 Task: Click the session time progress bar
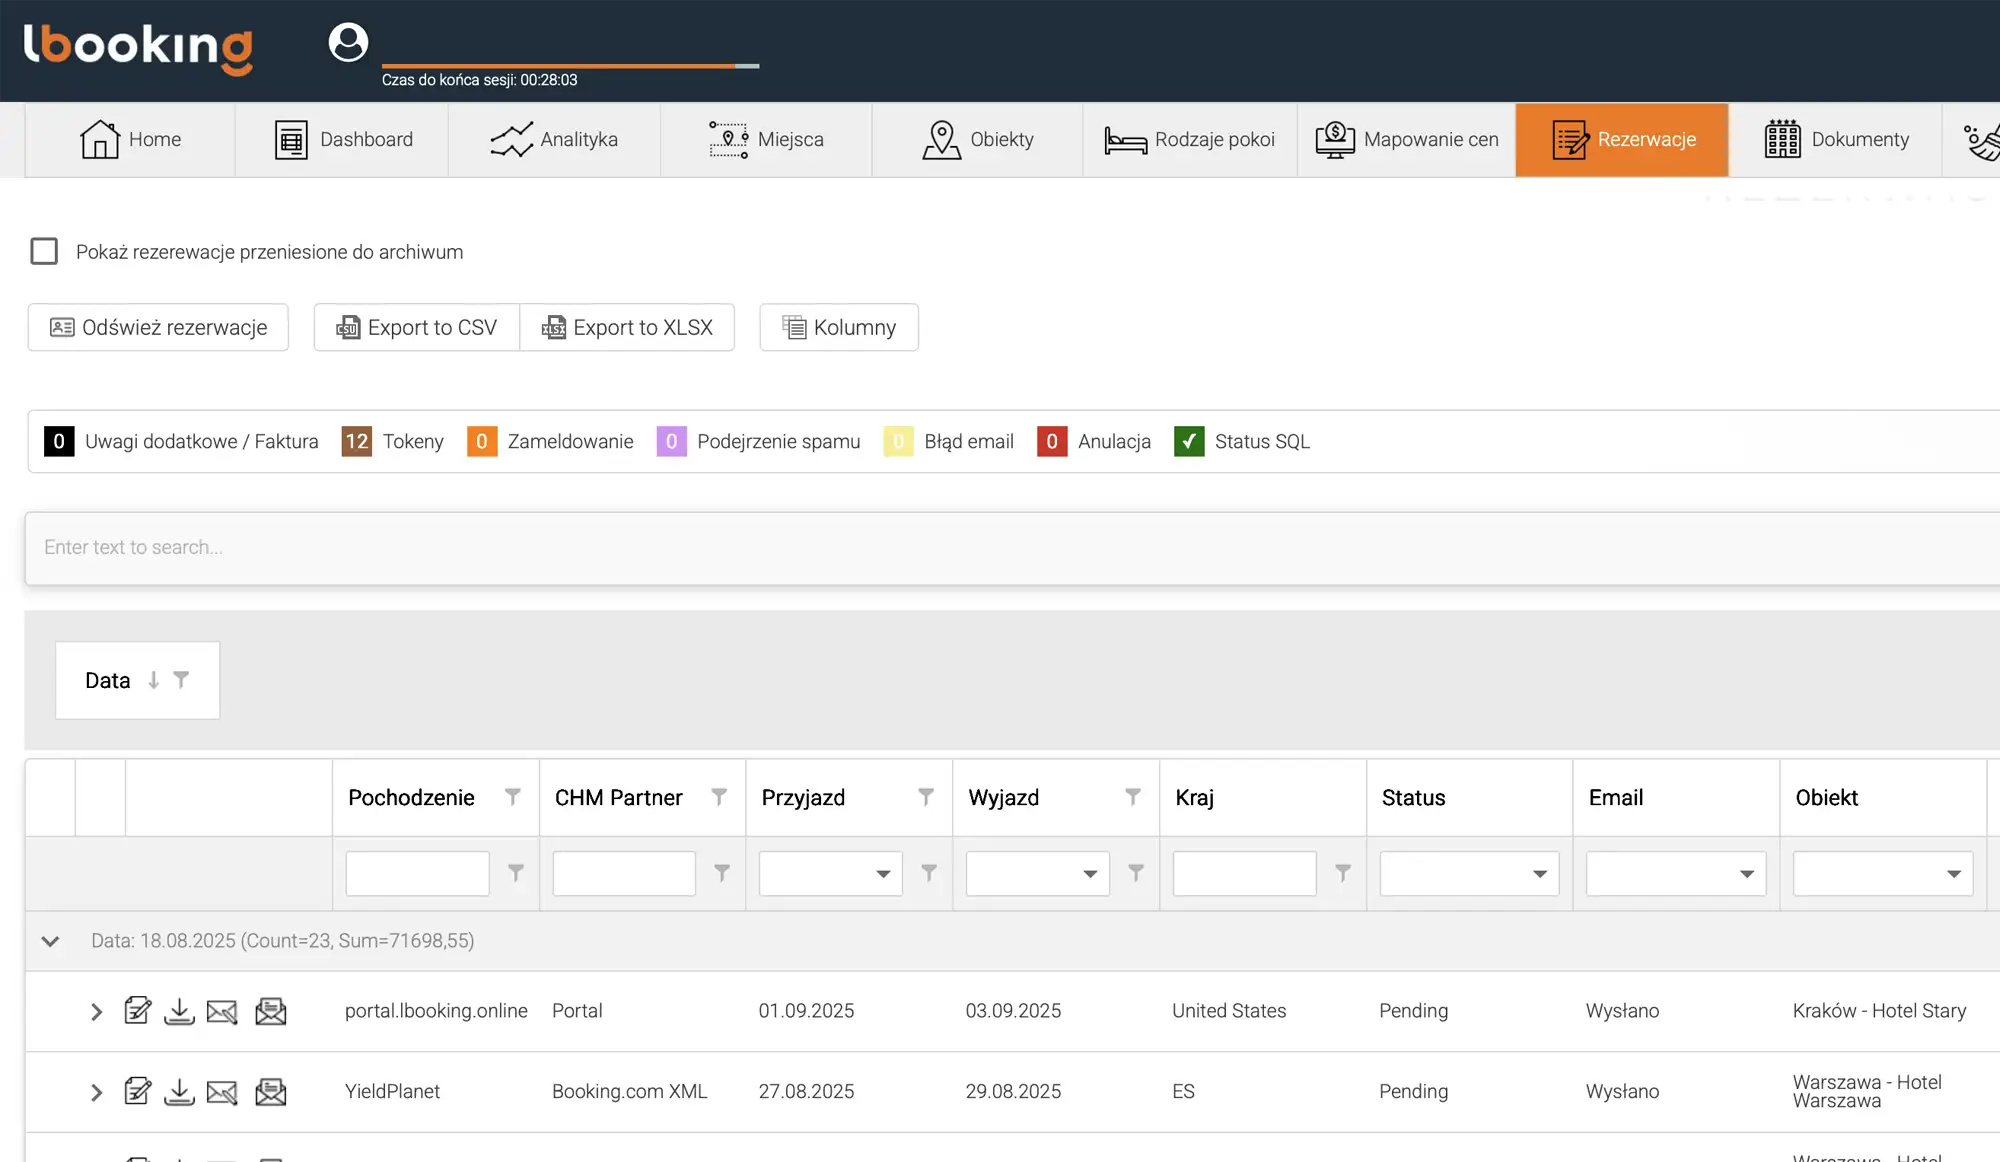(x=570, y=66)
